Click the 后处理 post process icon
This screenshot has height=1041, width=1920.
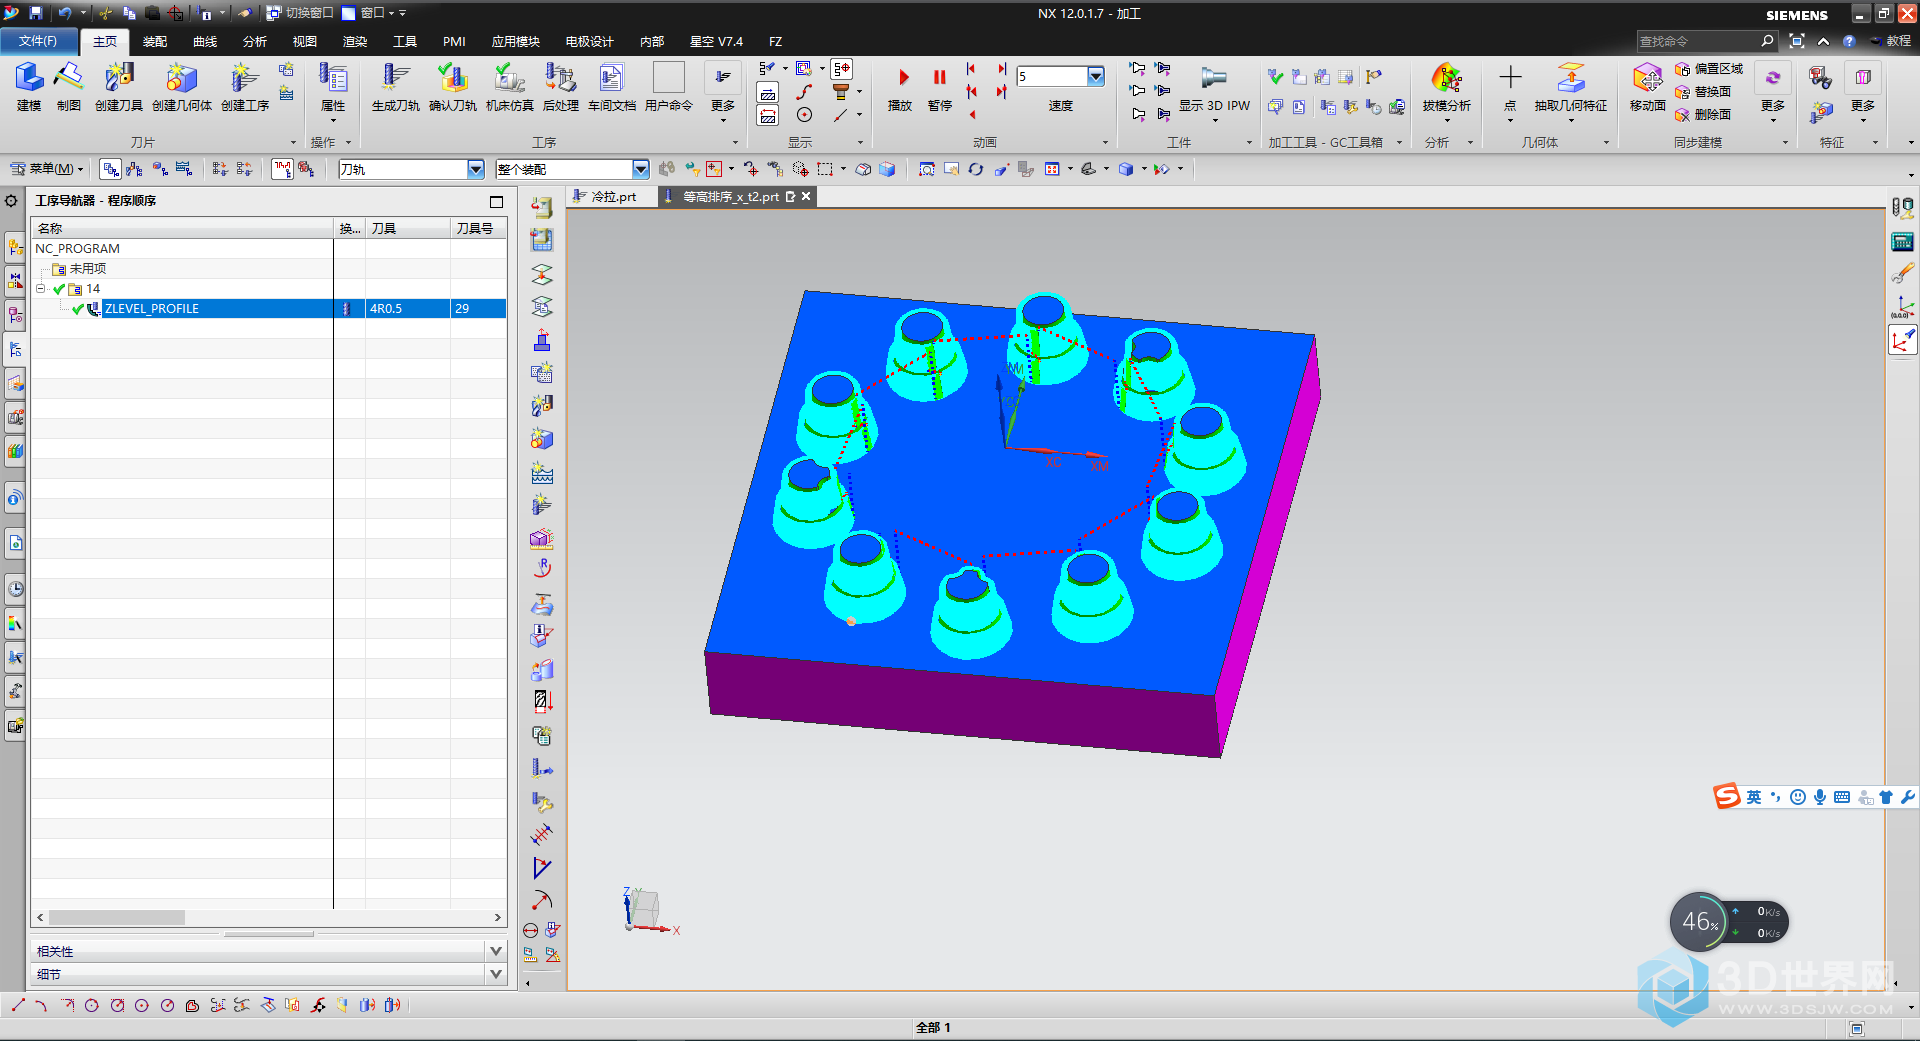coord(561,86)
